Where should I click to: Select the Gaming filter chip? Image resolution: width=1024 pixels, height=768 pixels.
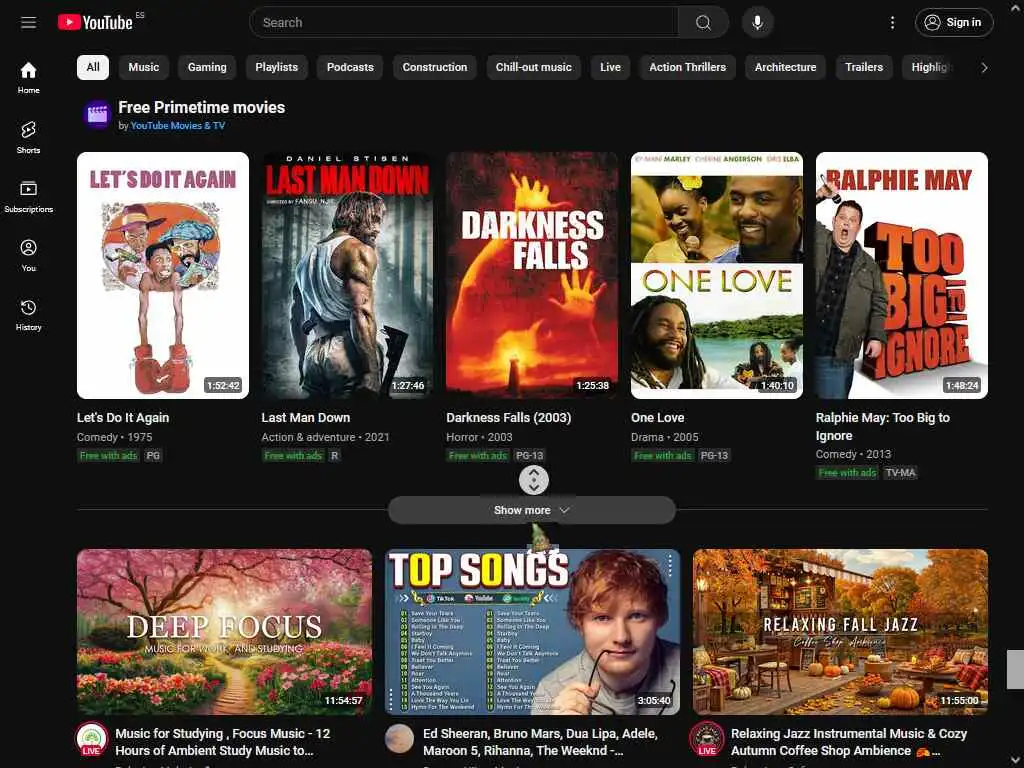tap(207, 67)
